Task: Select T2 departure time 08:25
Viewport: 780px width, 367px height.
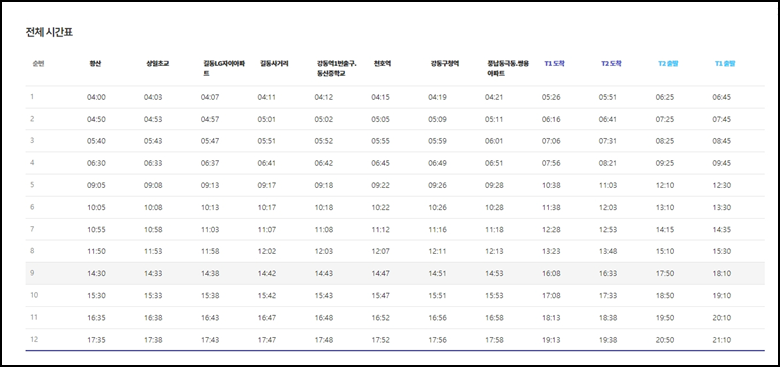Action: pyautogui.click(x=665, y=141)
